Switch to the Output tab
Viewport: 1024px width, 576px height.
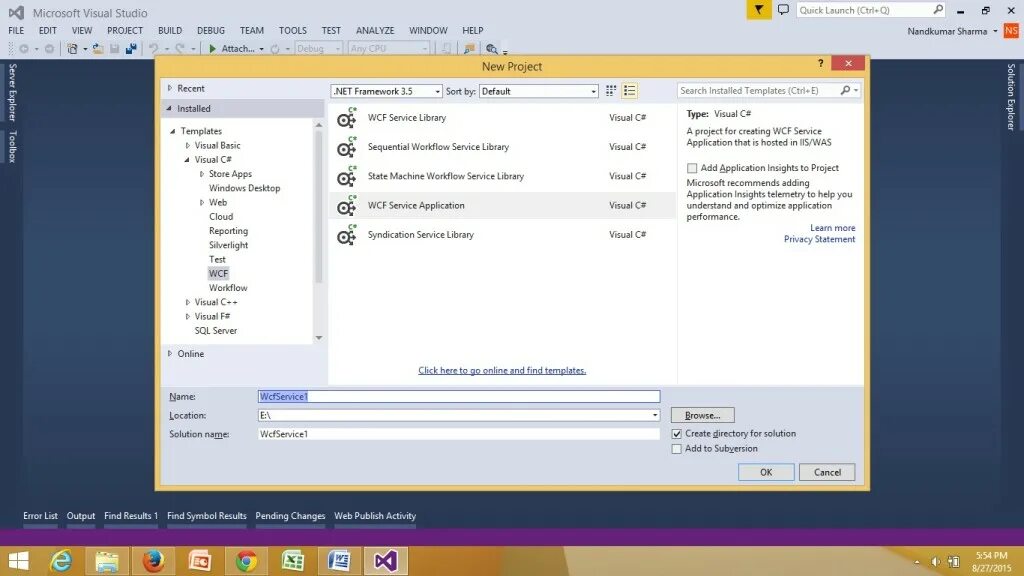pyautogui.click(x=81, y=516)
